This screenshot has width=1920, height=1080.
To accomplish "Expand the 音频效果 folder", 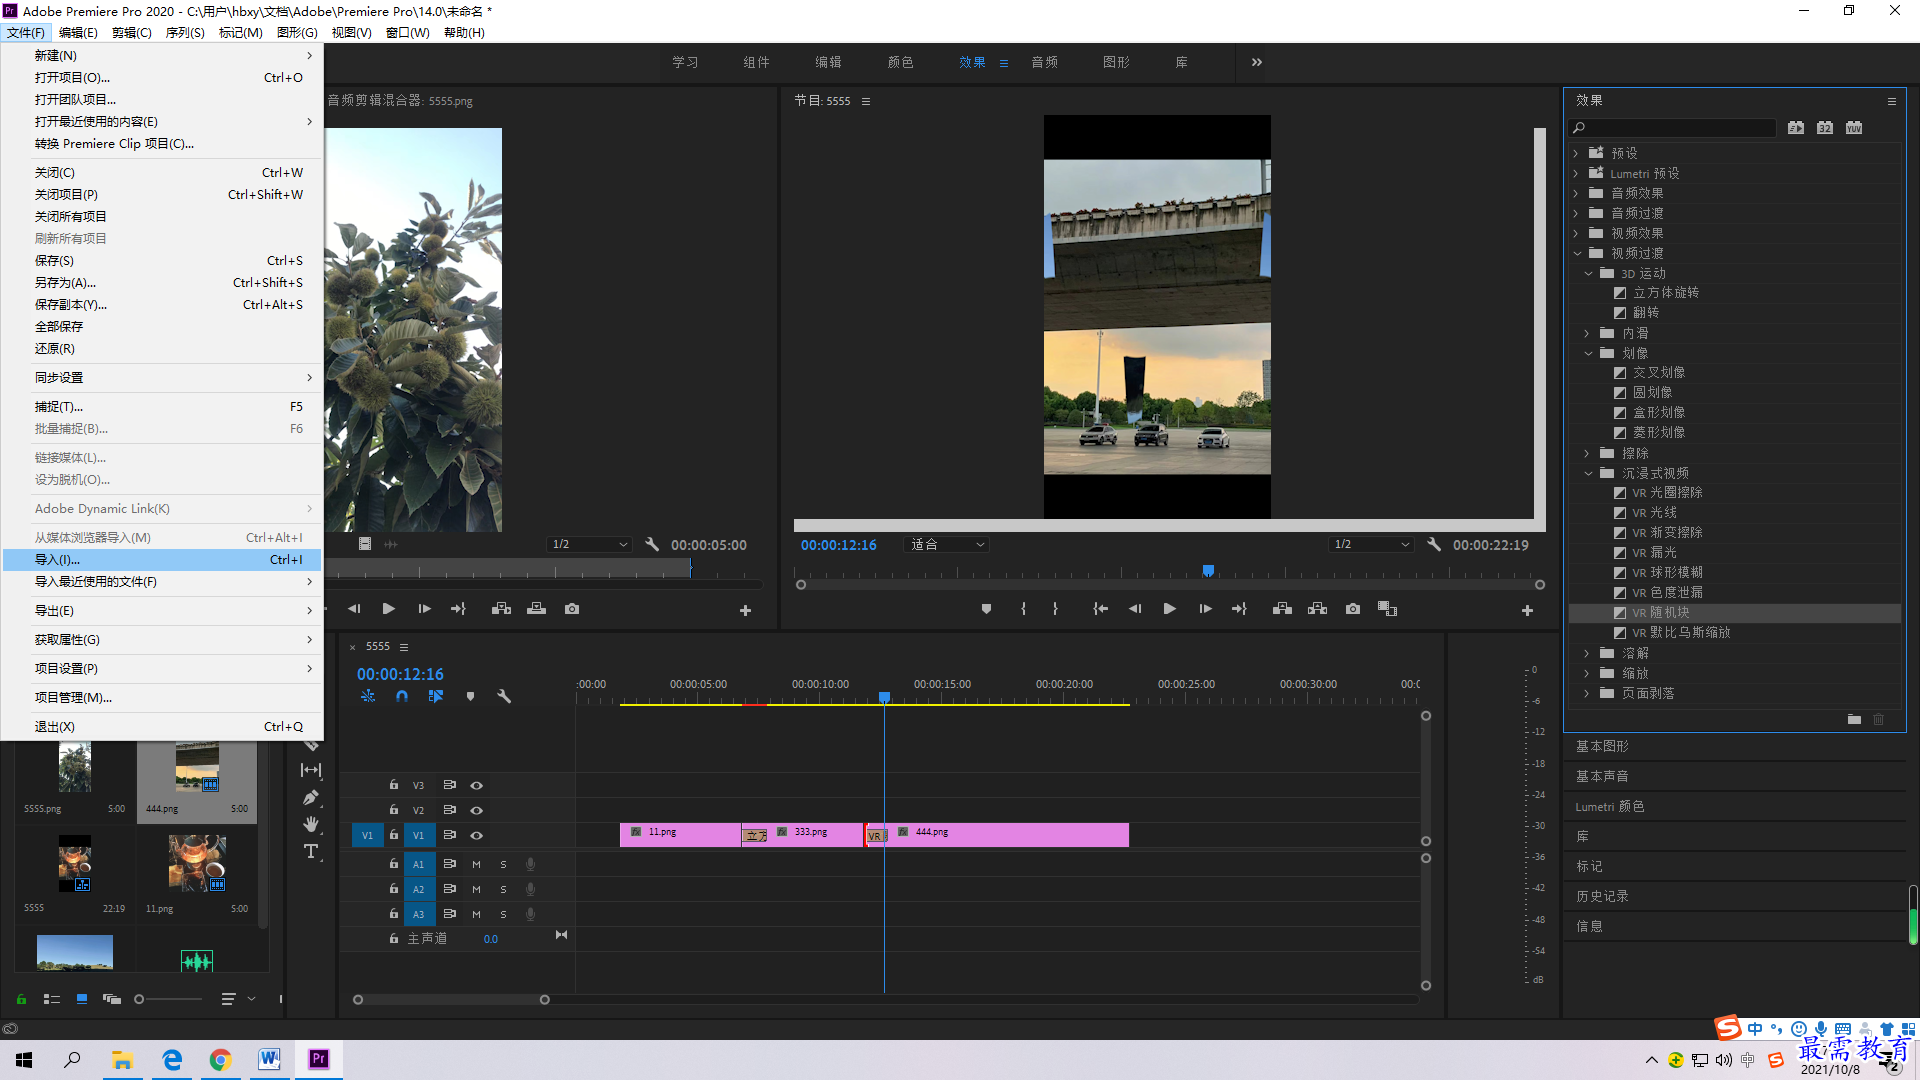I will pos(1576,193).
